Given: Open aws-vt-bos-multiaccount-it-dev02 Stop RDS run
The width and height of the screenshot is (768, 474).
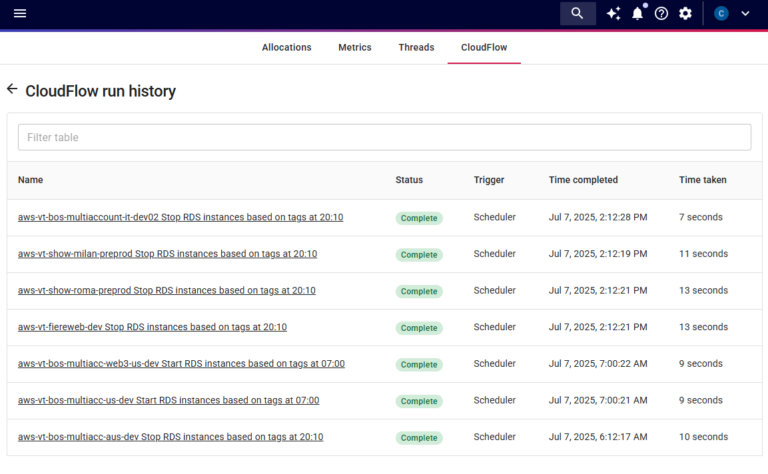Looking at the screenshot, I should coord(180,217).
